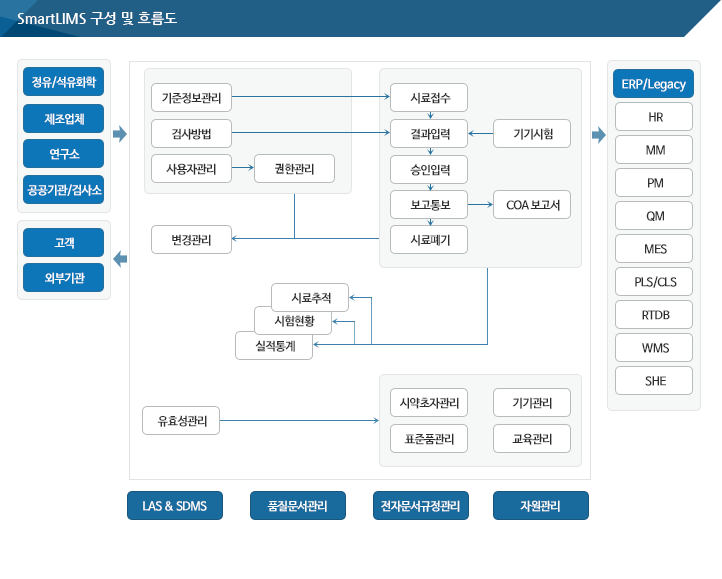Image resolution: width=722 pixels, height=579 pixels.
Task: Select the 시약초자관리 box
Action: (x=429, y=403)
